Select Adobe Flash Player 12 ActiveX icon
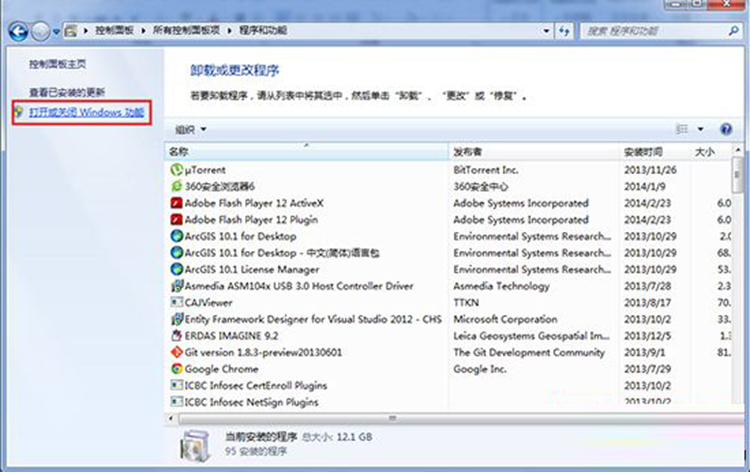This screenshot has width=750, height=475. [x=176, y=203]
